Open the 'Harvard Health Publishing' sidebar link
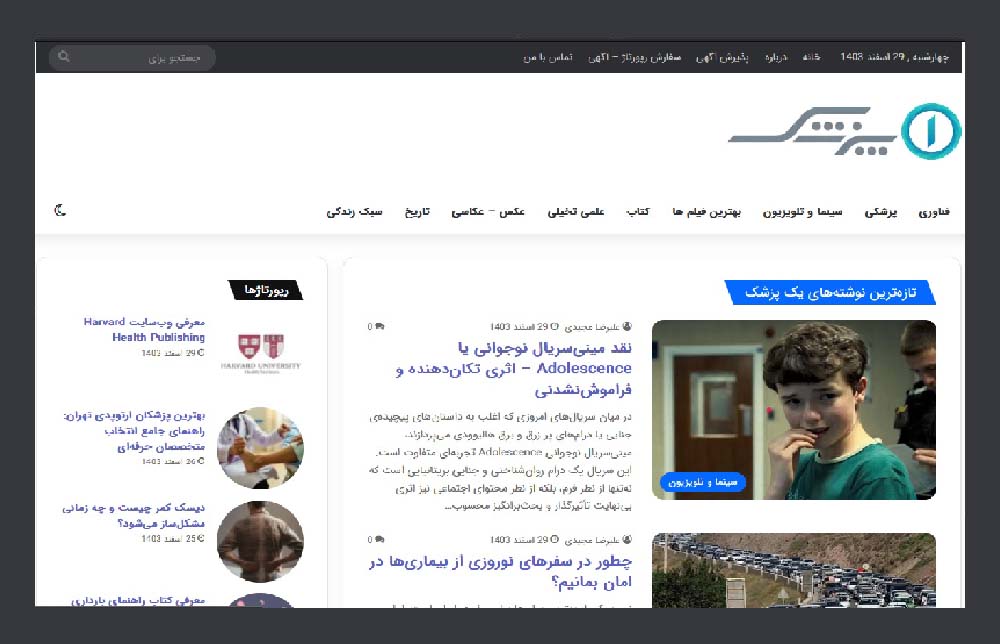Screen dimensions: 1000x644 point(144,330)
